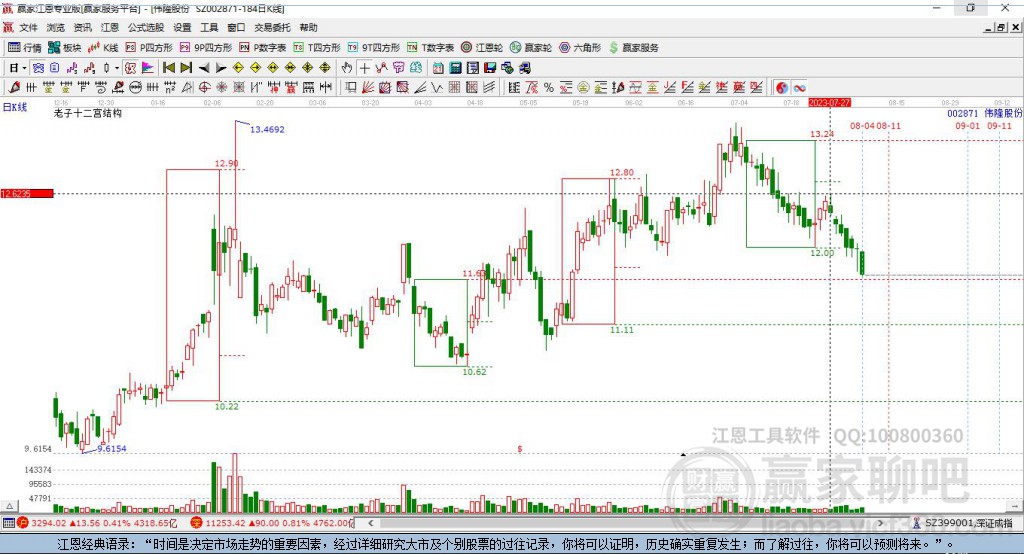The height and width of the screenshot is (554, 1024).
Task: Jump to the last bar with the green skip-to-end arrow
Action: pos(186,68)
